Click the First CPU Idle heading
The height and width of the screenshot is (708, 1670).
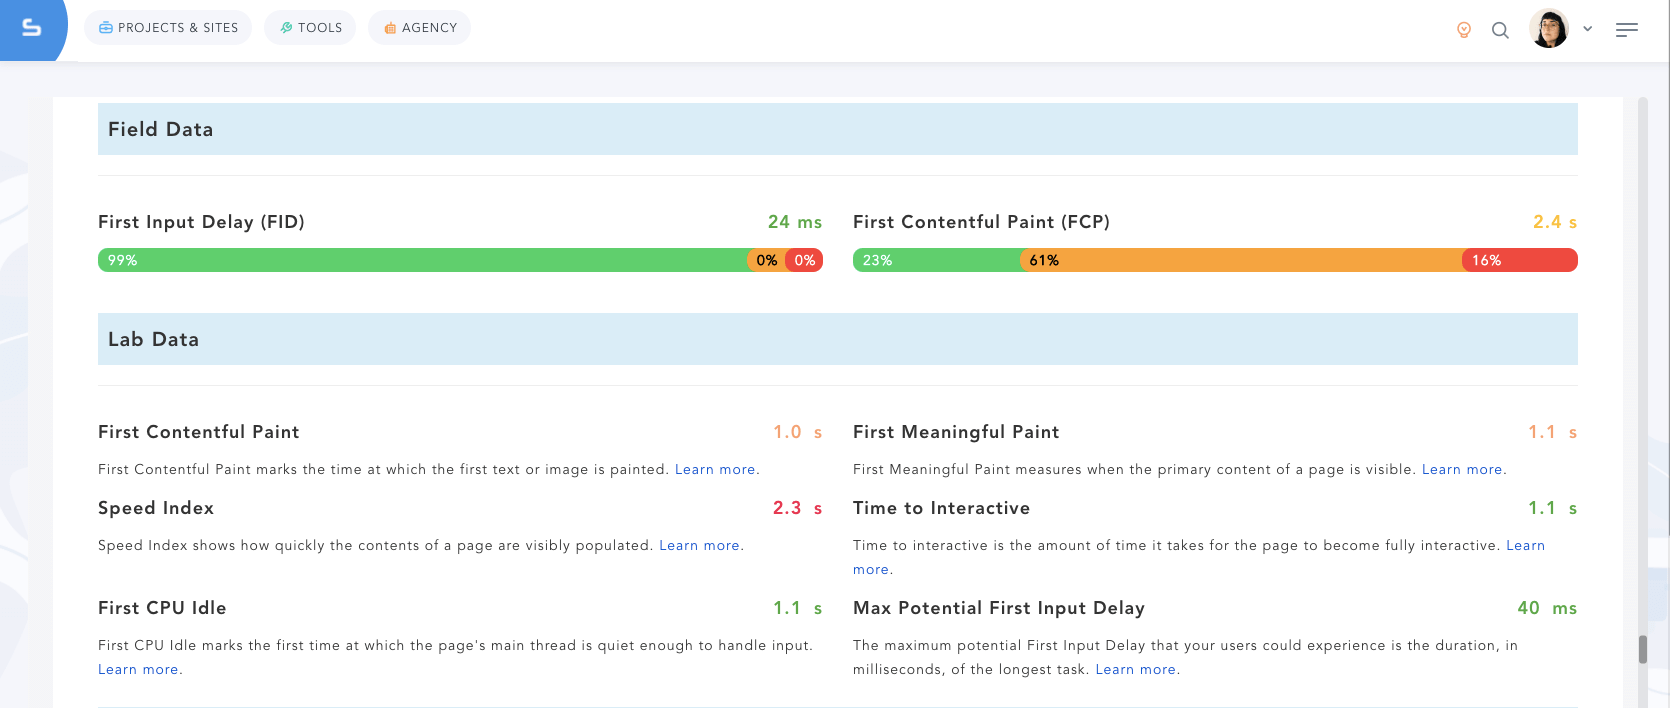tap(162, 608)
